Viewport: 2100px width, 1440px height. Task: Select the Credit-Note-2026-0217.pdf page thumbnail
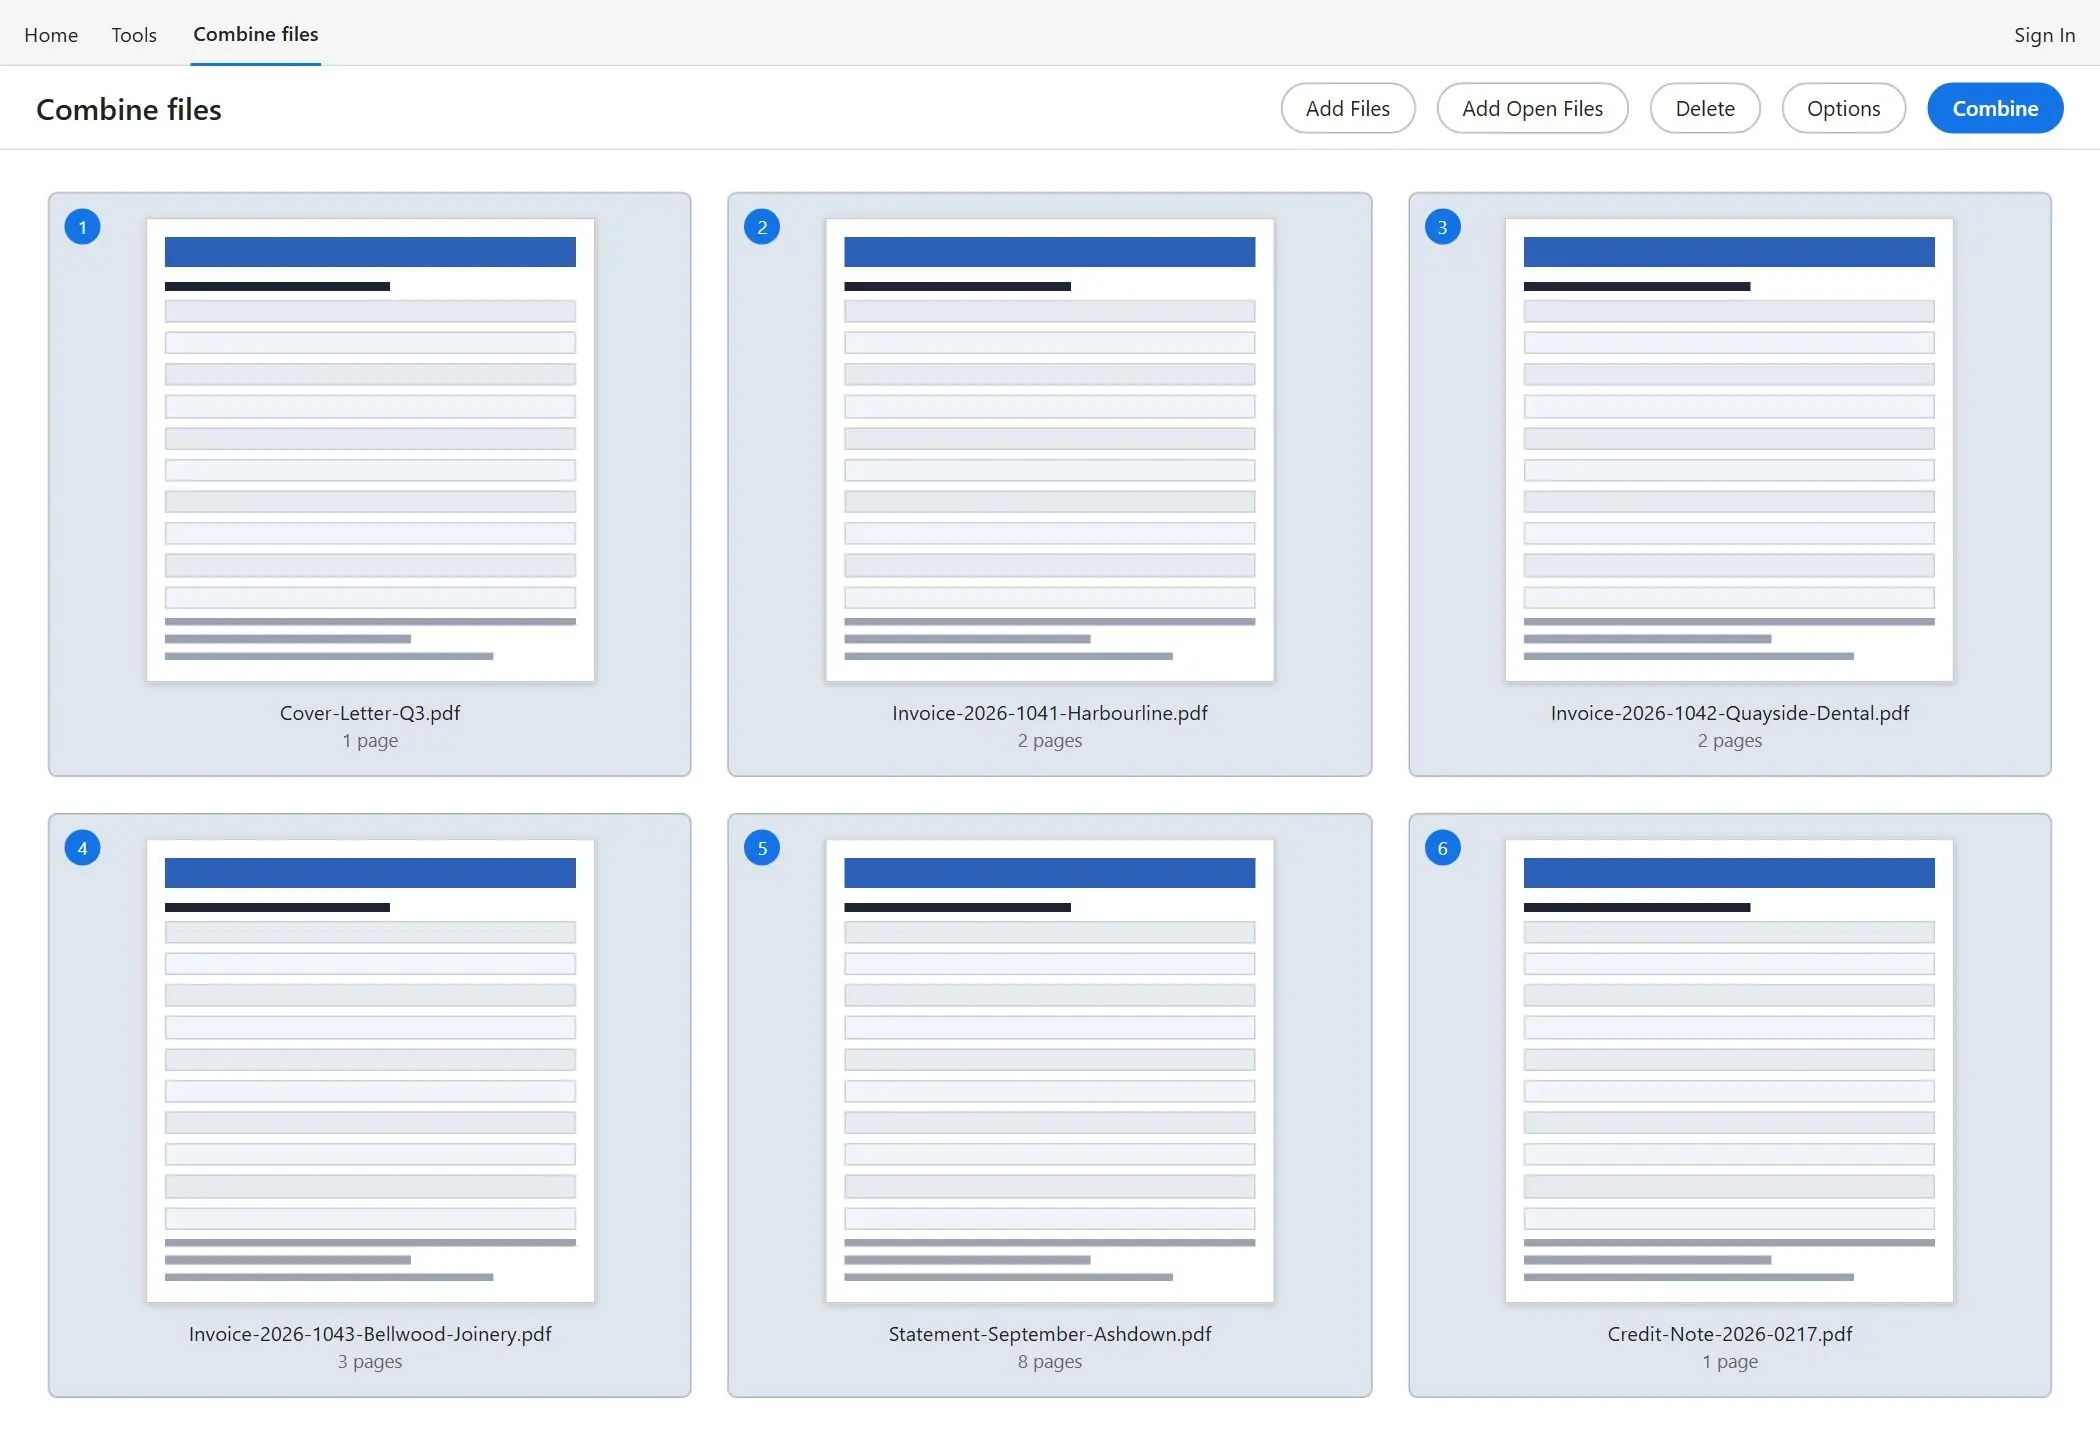tap(1729, 1071)
